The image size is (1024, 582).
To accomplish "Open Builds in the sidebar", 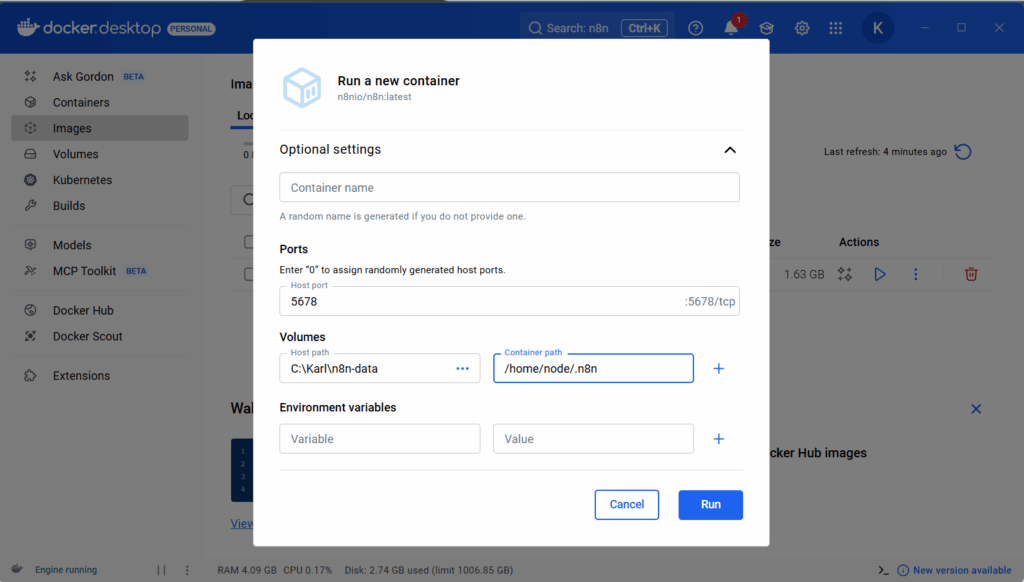I will click(x=100, y=206).
